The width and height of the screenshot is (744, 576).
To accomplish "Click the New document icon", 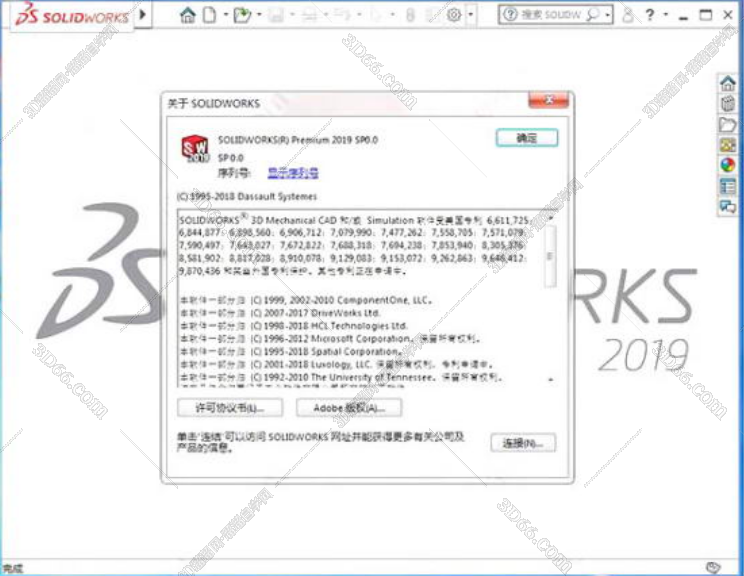I will click(209, 15).
